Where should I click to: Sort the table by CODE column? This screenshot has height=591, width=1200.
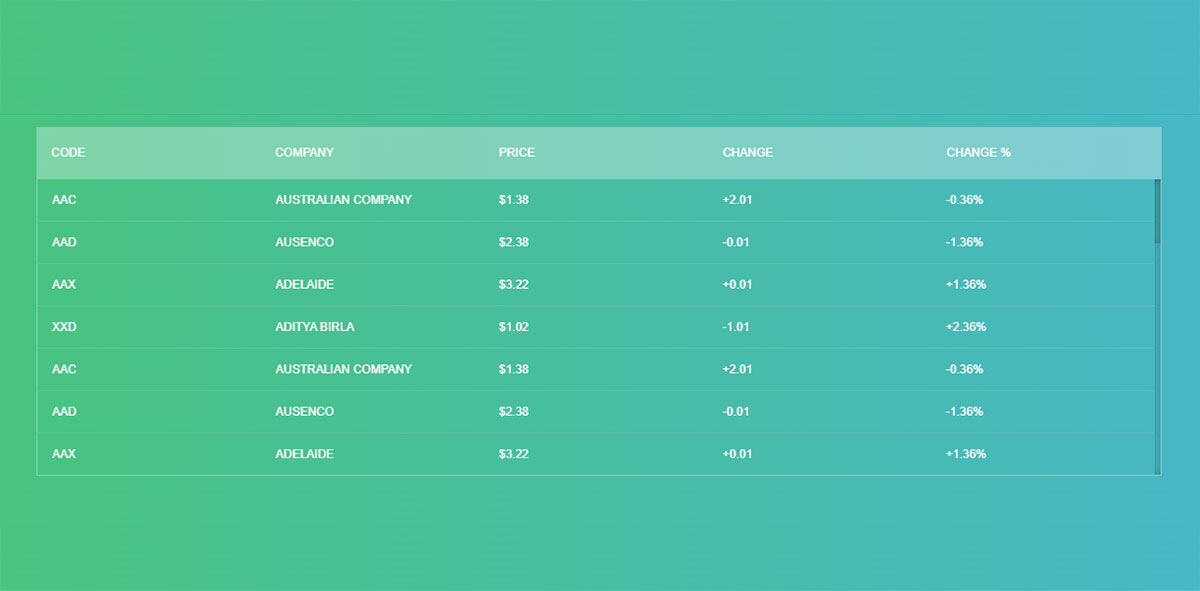[68, 152]
